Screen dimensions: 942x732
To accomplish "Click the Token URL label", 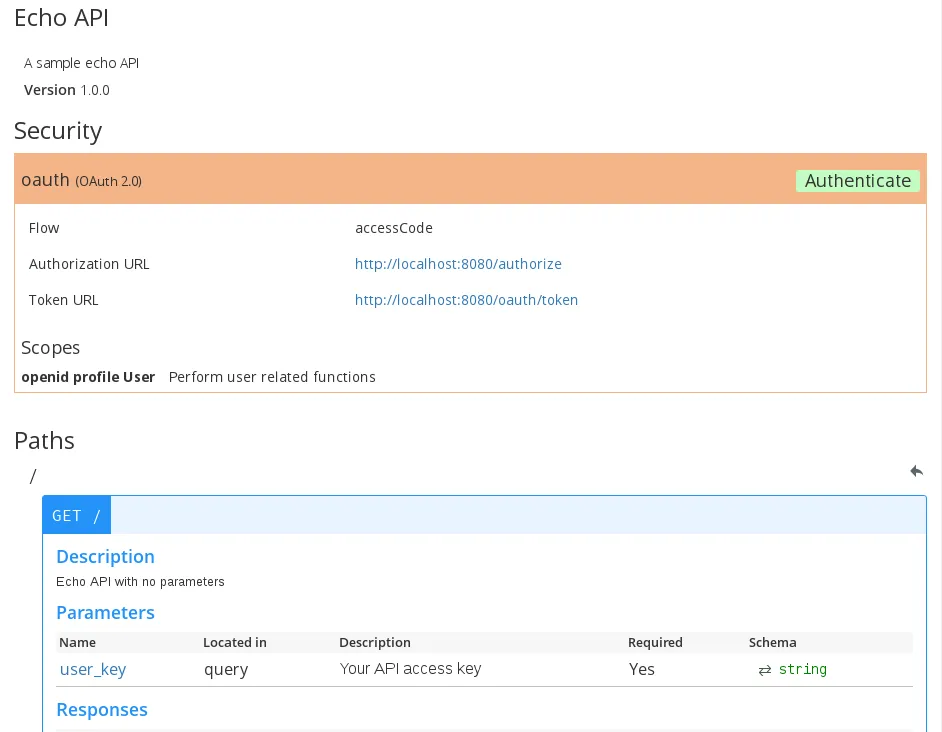I will click(64, 300).
